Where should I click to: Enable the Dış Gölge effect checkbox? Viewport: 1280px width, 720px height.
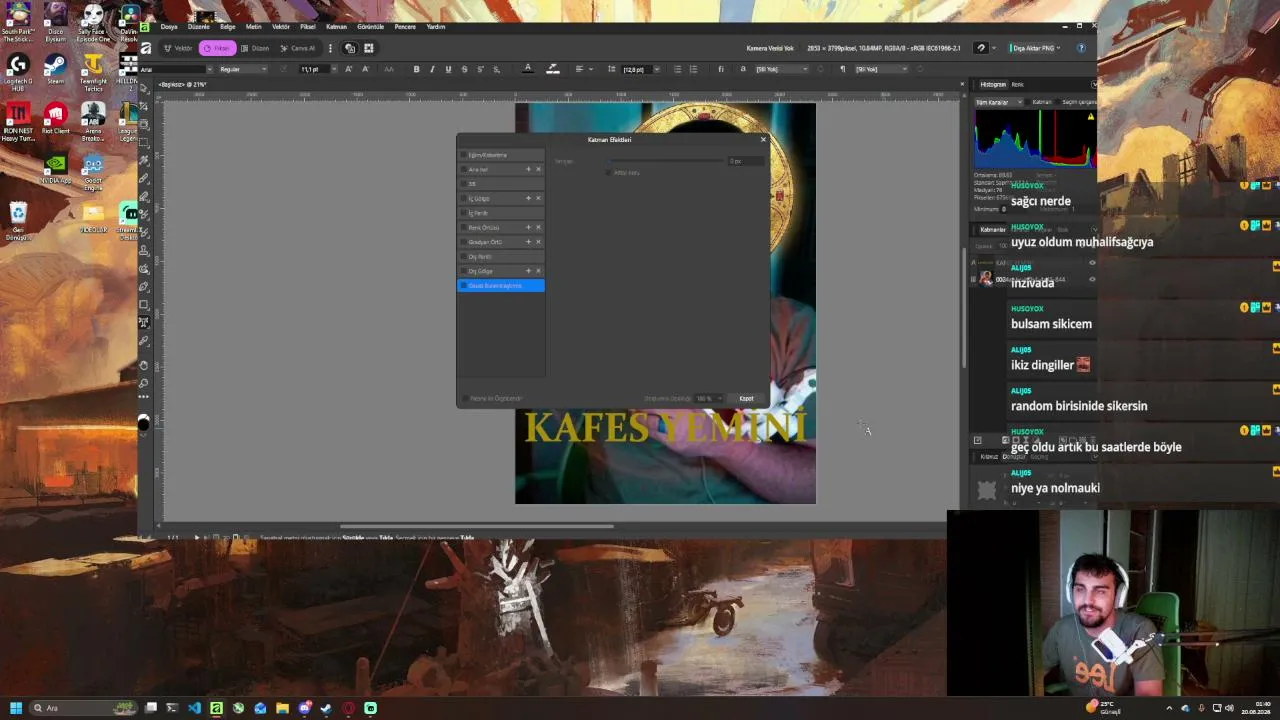point(463,271)
